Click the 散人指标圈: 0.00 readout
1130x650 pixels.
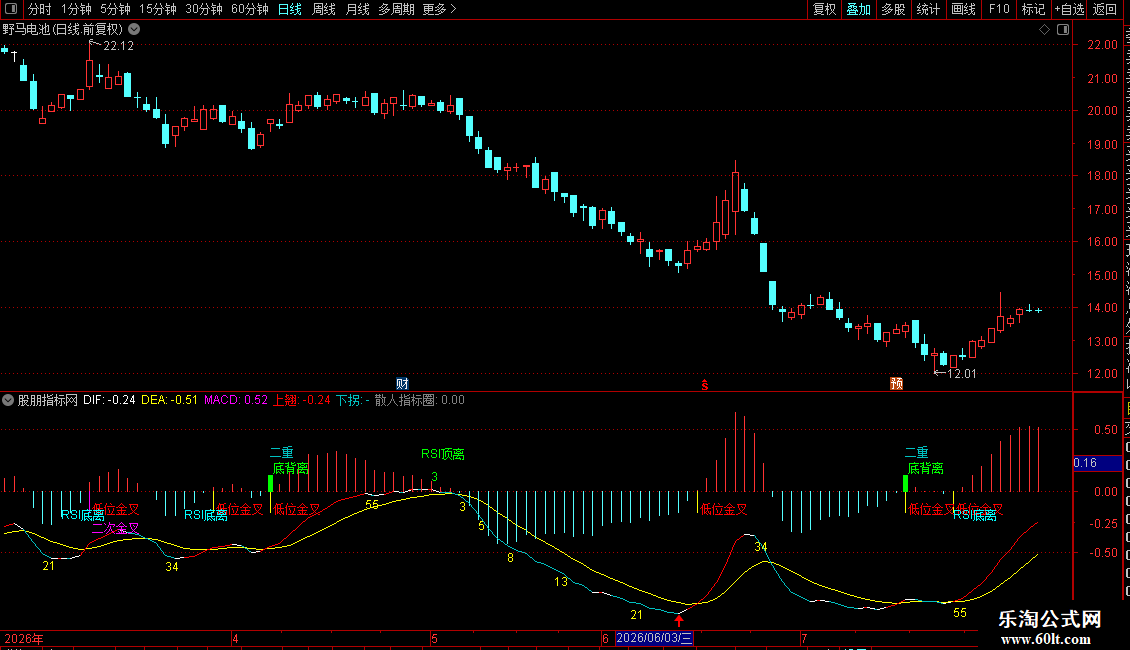tap(419, 400)
